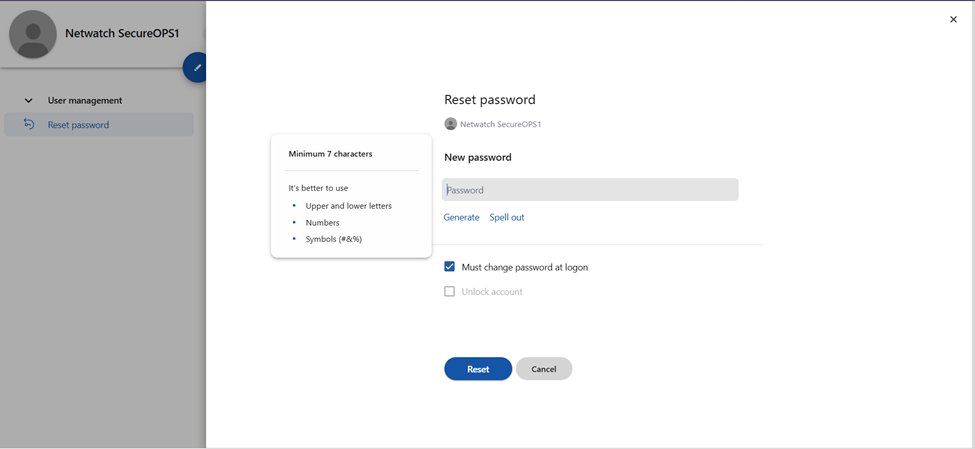Open the Reset password sidebar item
This screenshot has height=449, width=975.
99,124
